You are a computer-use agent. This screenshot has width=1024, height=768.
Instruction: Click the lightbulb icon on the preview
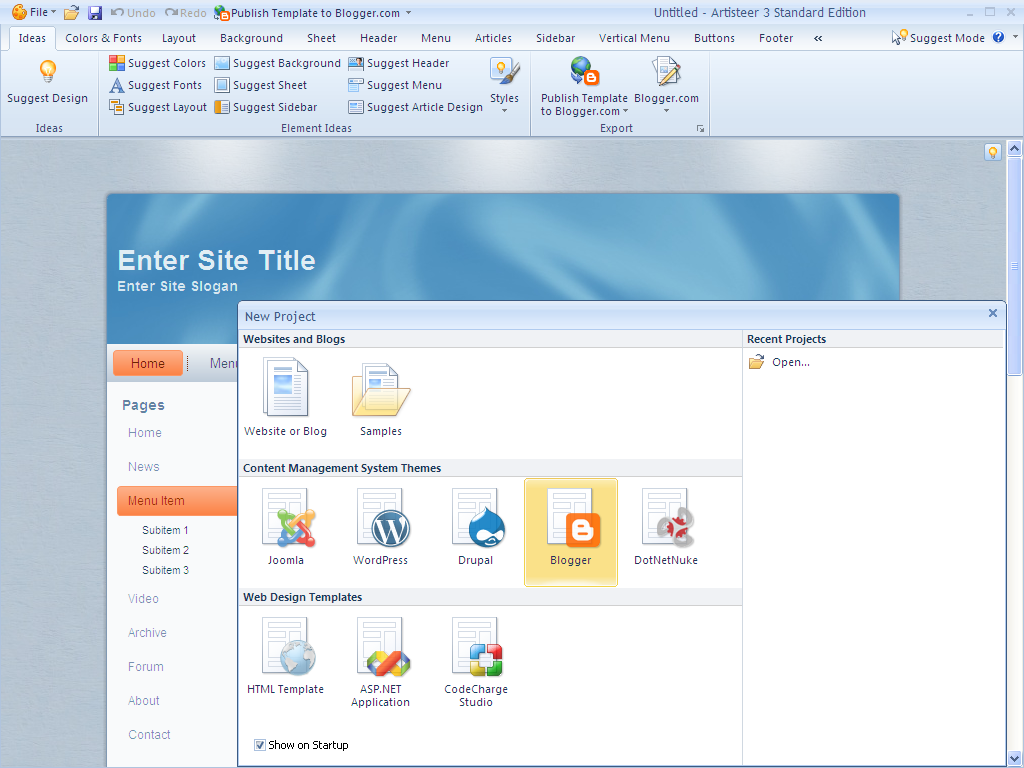click(x=993, y=153)
